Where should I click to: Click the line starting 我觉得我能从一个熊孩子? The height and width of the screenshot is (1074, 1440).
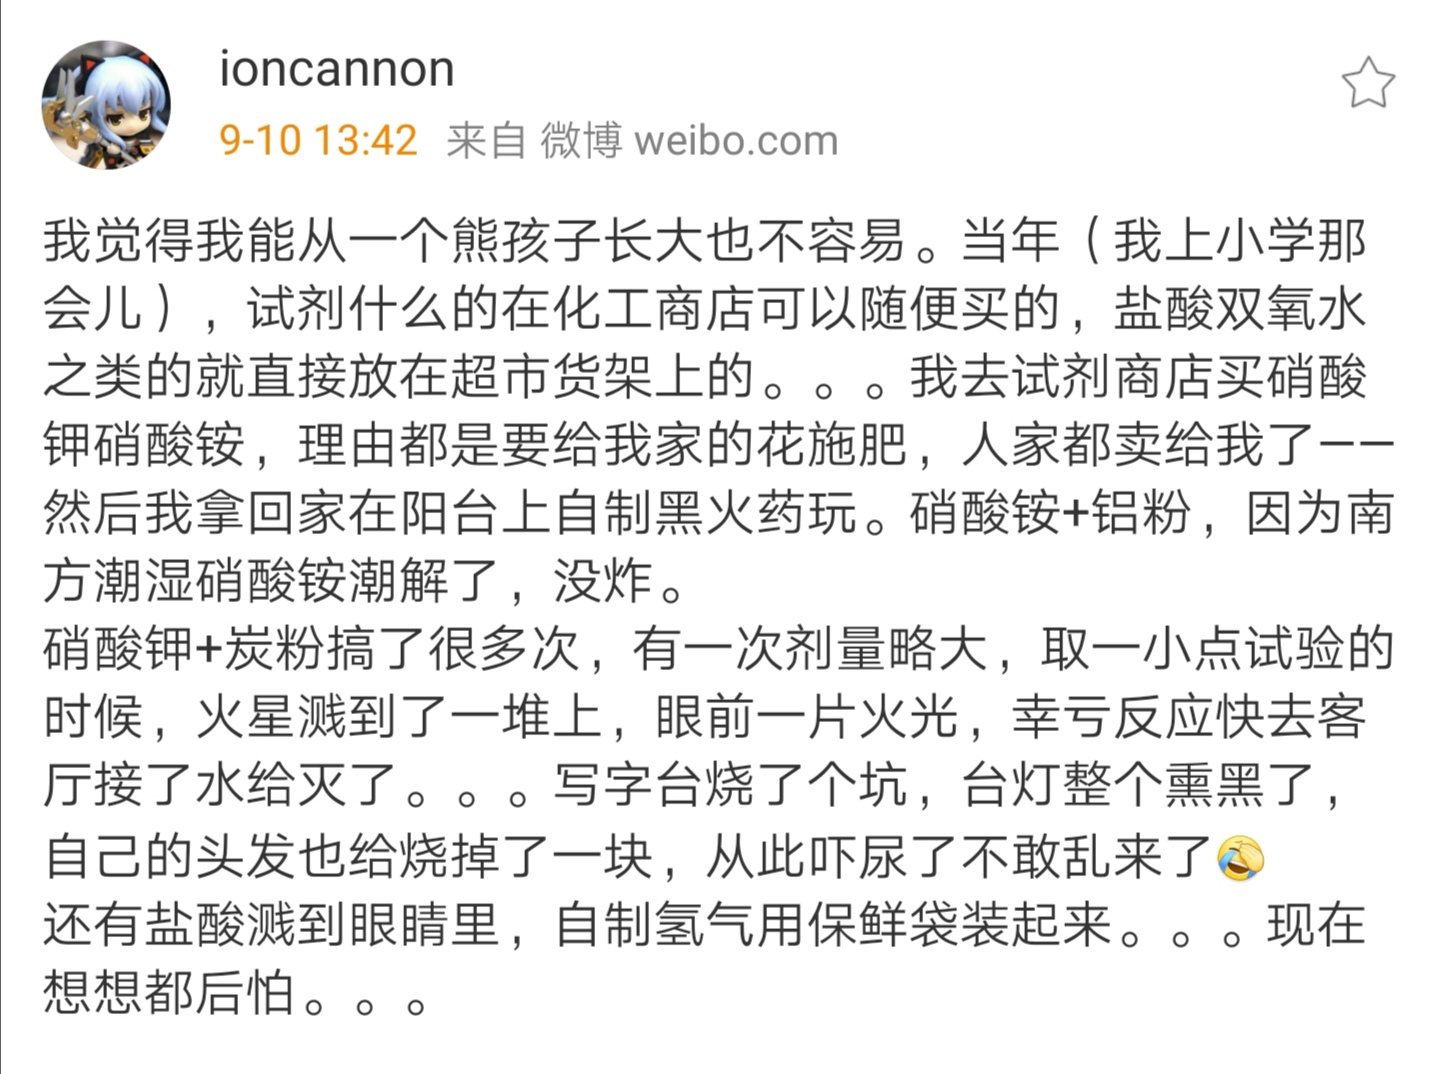pyautogui.click(x=705, y=241)
